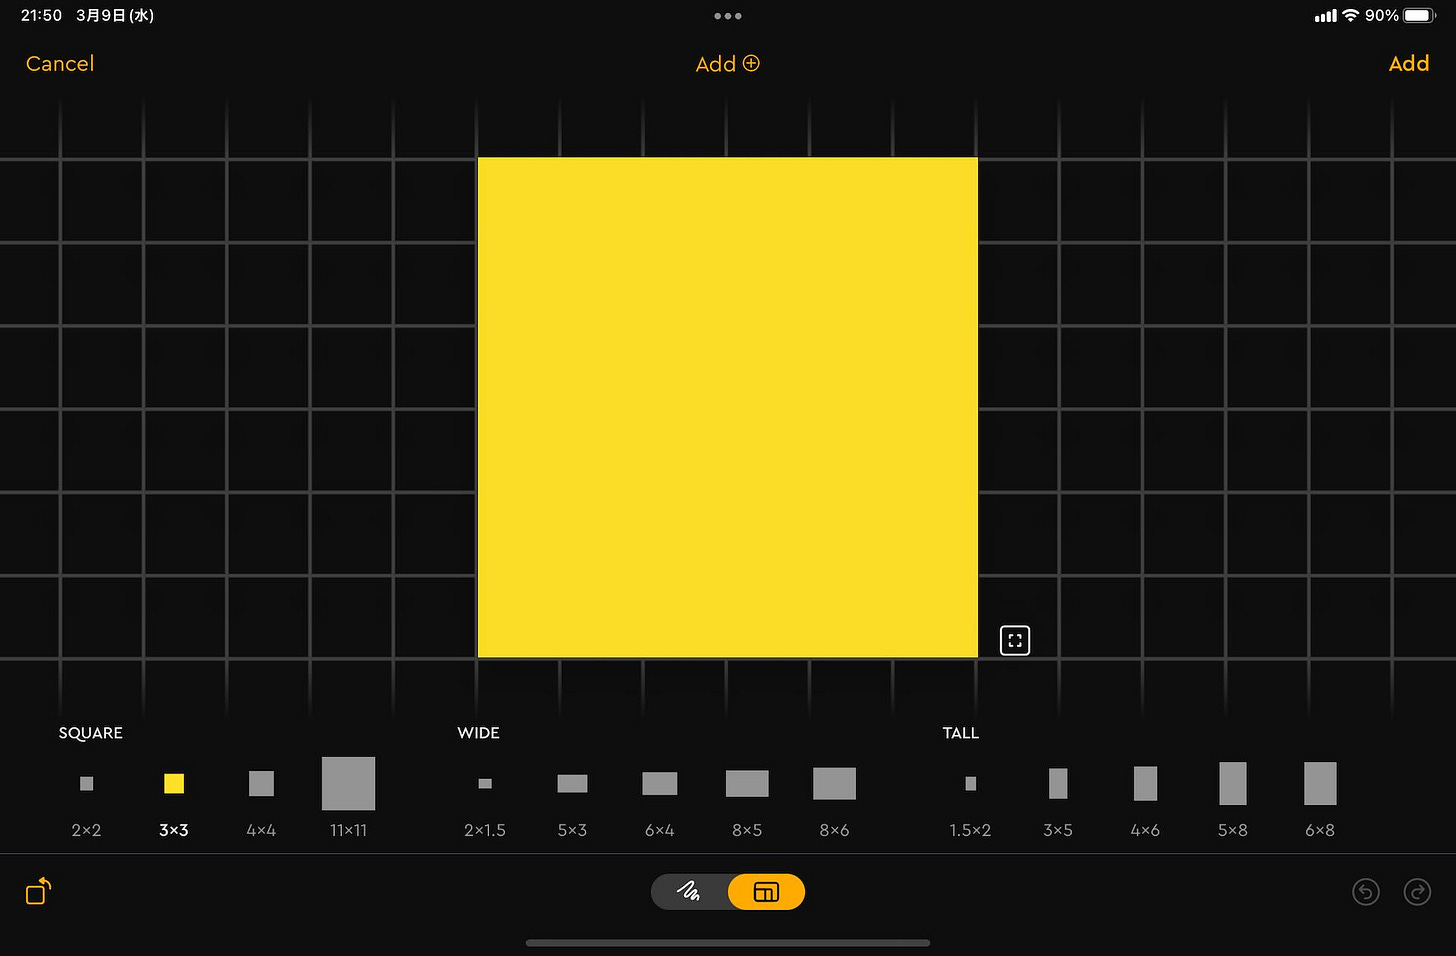Tap the TALL category label
The image size is (1456, 956).
(961, 733)
